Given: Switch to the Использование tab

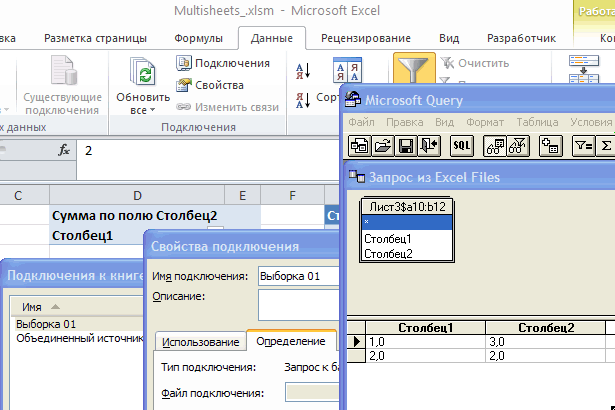Looking at the screenshot, I should point(200,342).
